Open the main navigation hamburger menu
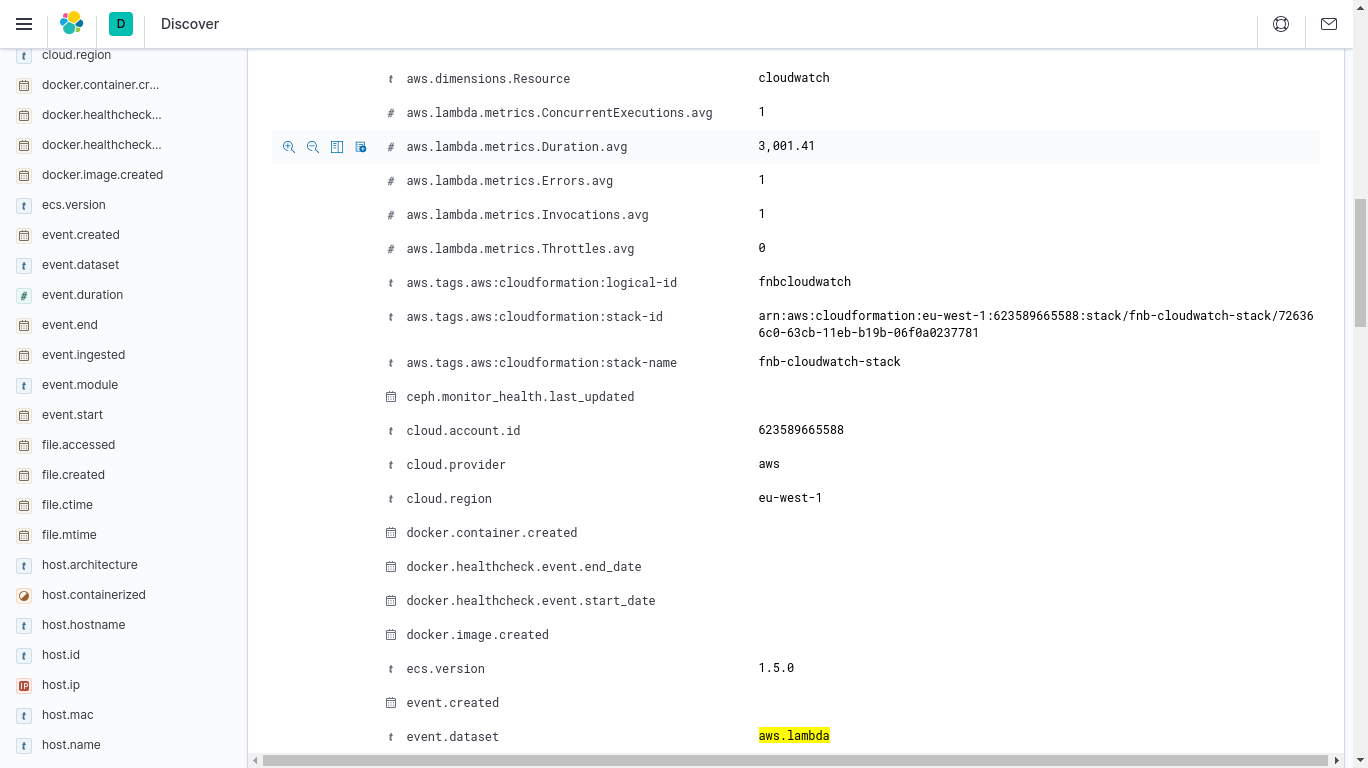 [x=24, y=24]
